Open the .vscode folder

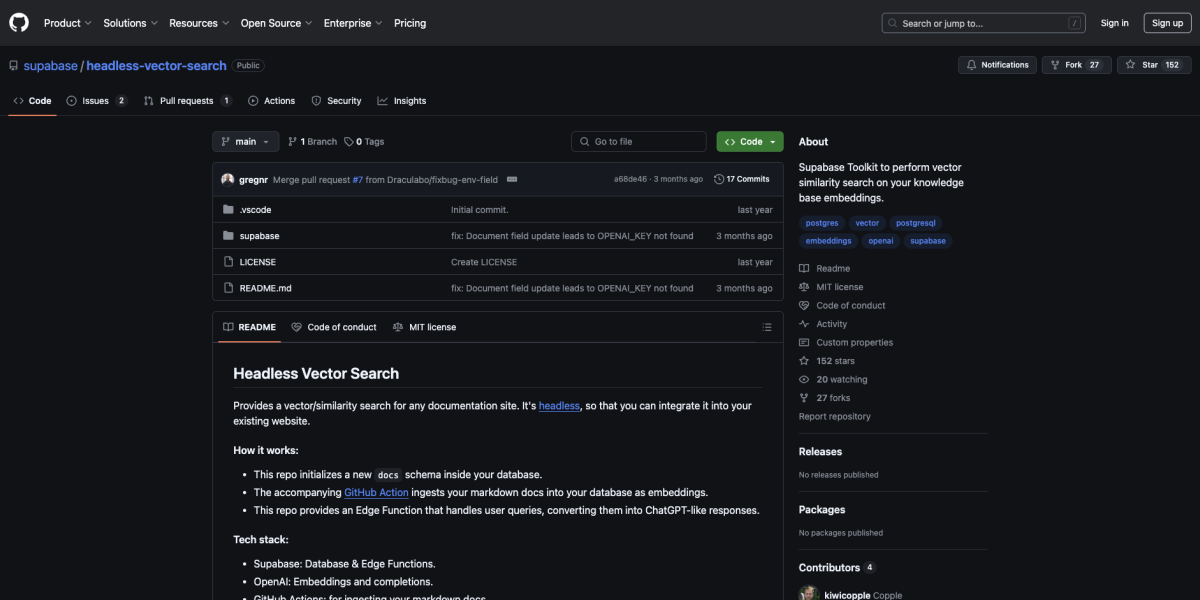tap(255, 210)
